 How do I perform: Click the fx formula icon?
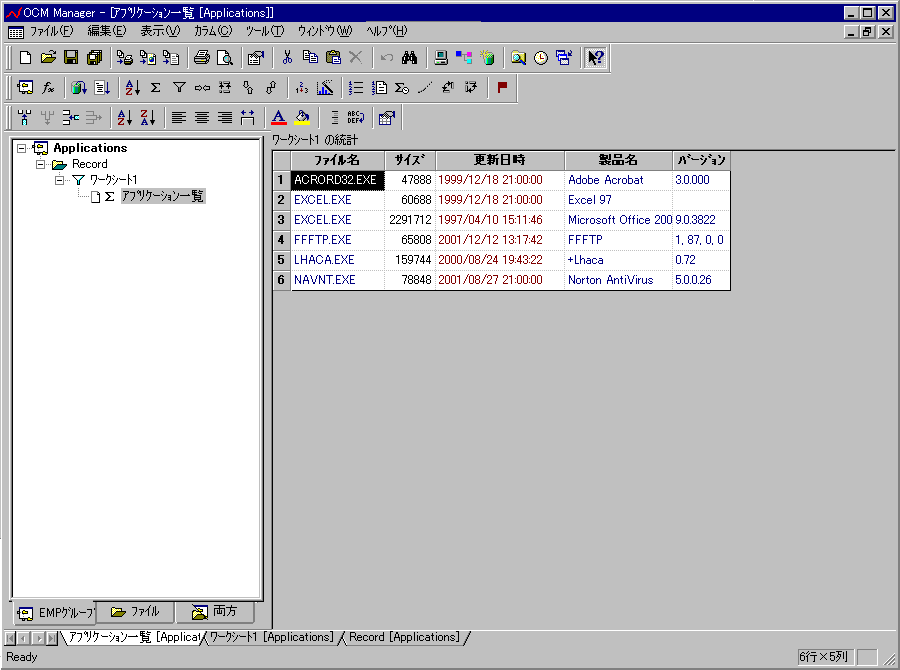48,87
